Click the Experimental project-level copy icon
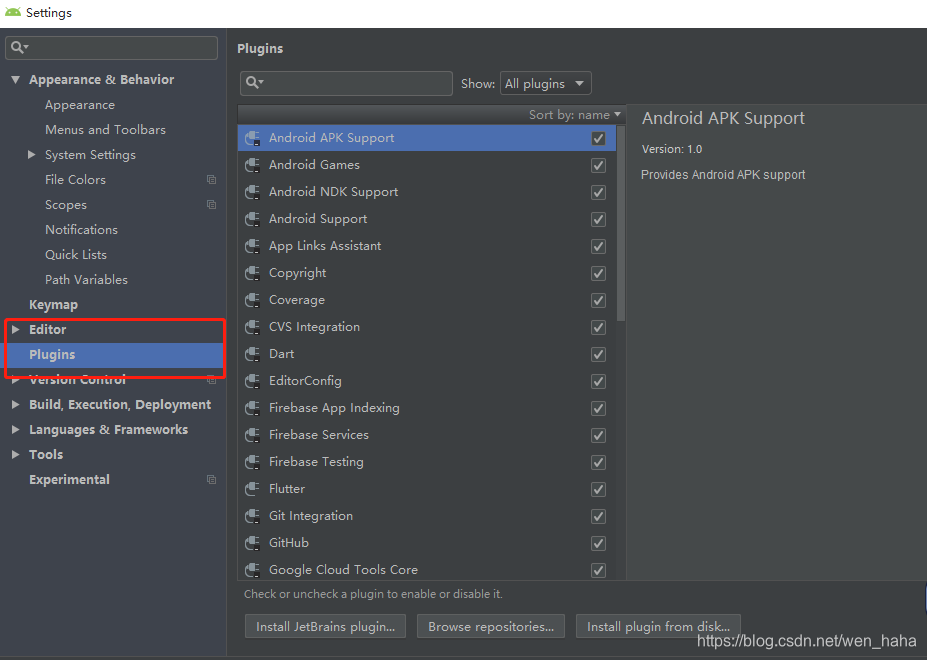This screenshot has width=927, height=660. coord(211,480)
